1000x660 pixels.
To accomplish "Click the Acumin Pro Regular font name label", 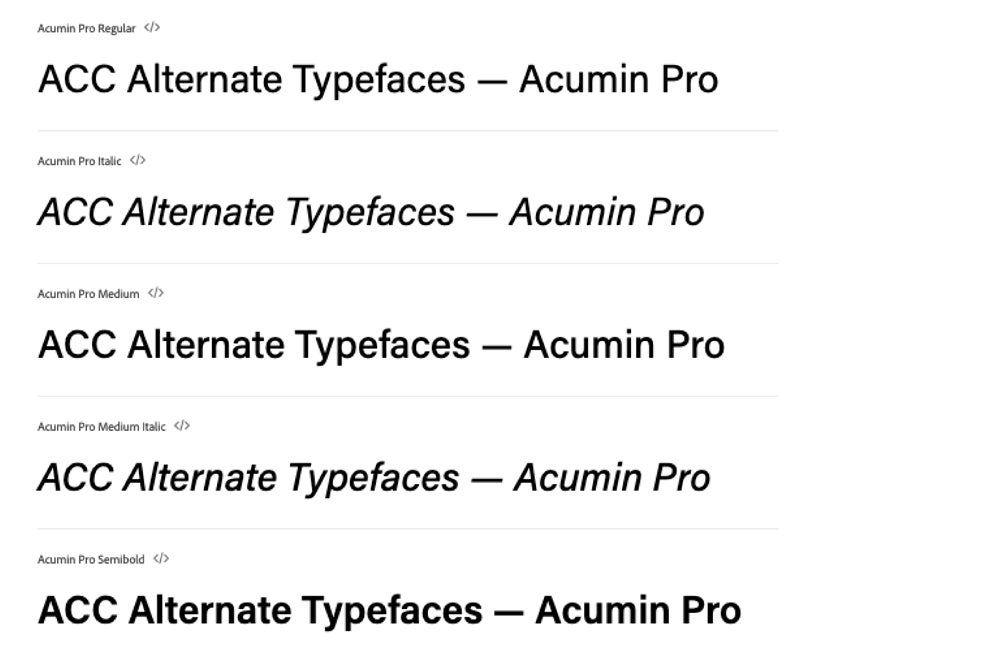I will pyautogui.click(x=87, y=29).
